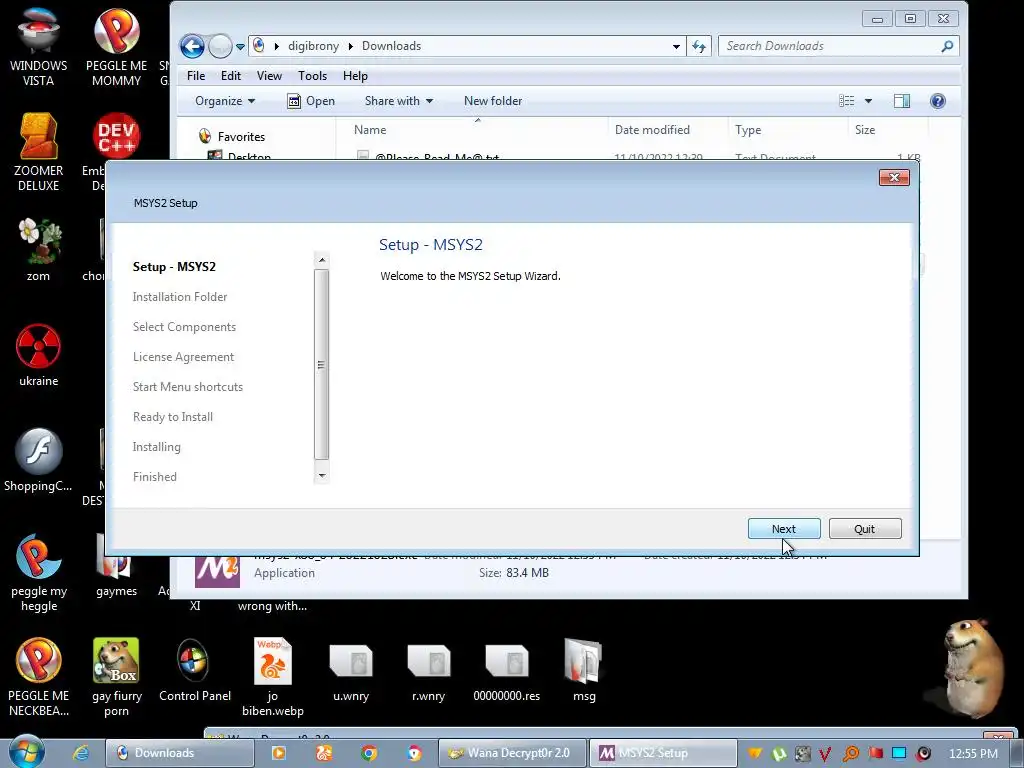1024x768 pixels.
Task: Expand the address bar history dropdown
Action: 676,46
